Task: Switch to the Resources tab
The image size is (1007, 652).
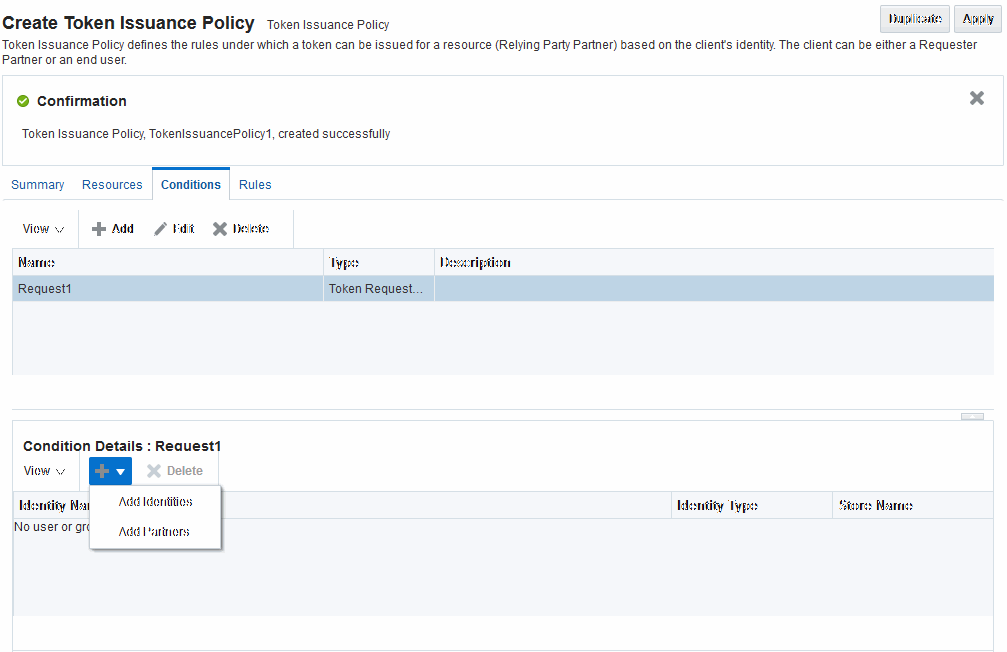Action: [x=112, y=184]
